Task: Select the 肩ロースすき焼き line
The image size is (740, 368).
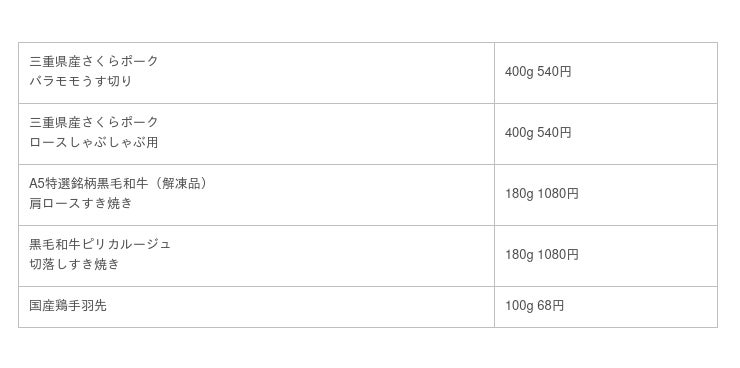Action: (x=81, y=203)
